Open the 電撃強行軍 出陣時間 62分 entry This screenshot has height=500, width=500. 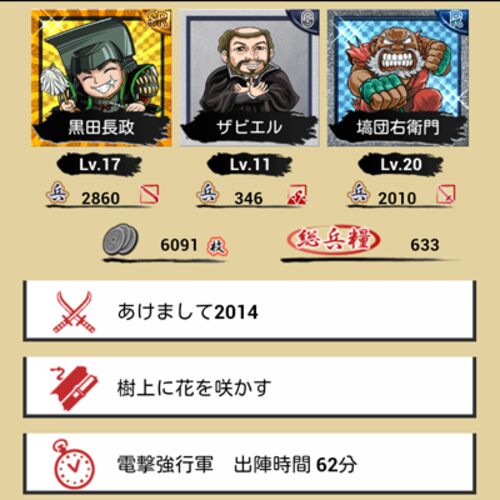pos(250,464)
